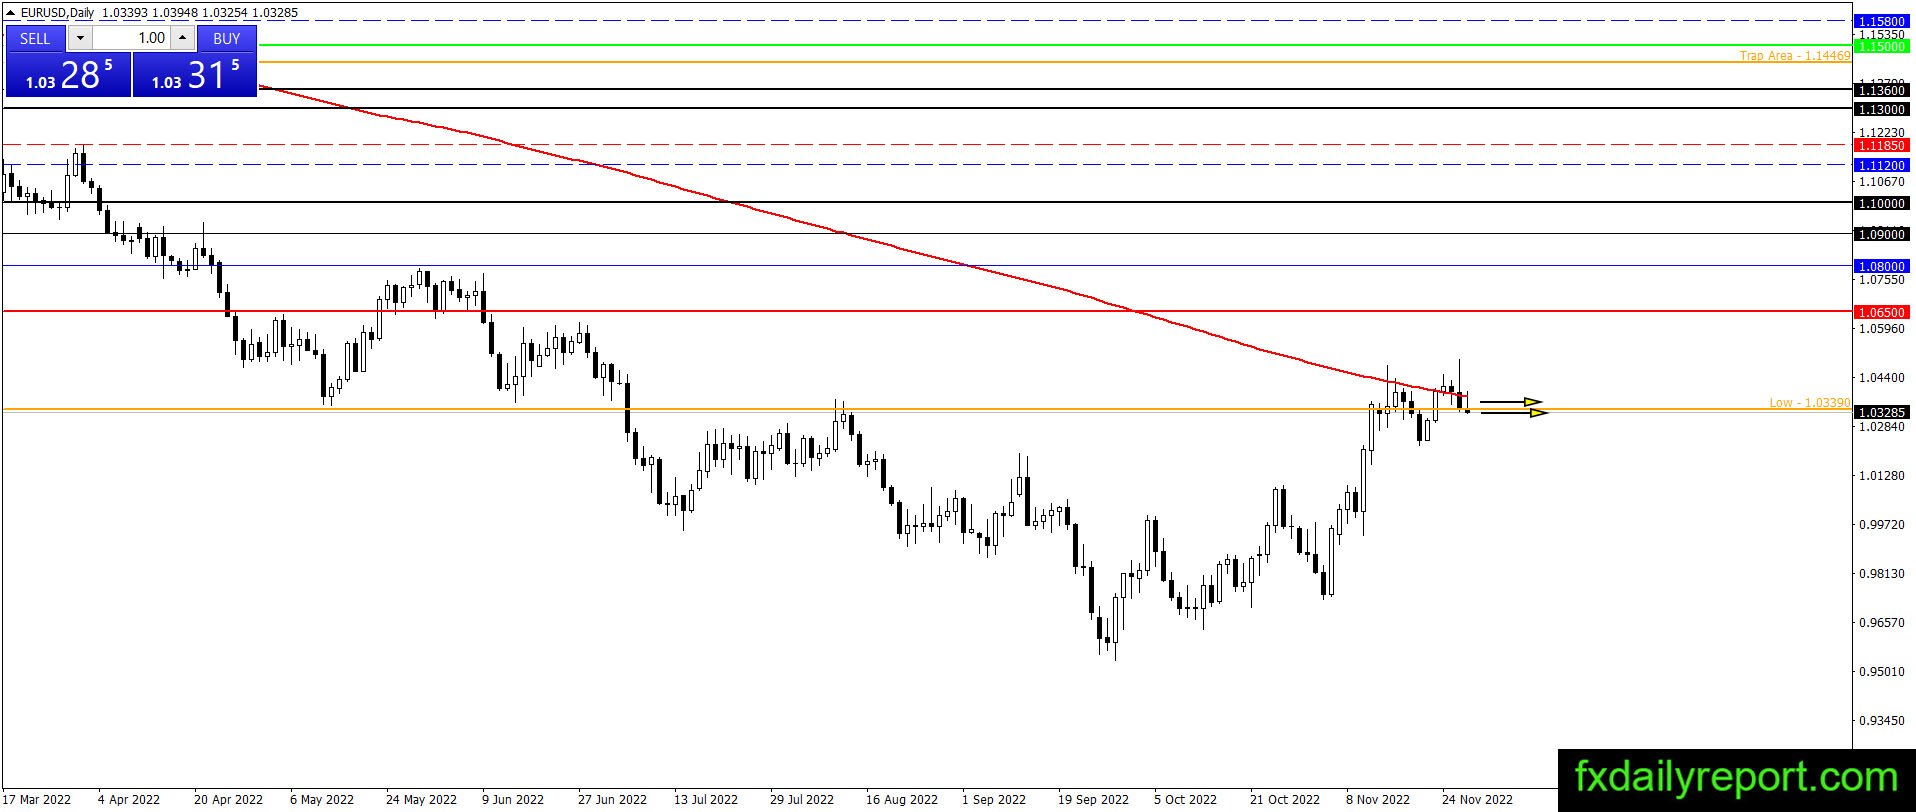This screenshot has width=1916, height=812.
Task: Click the 9 Jun 2022 date label
Action: 513,800
